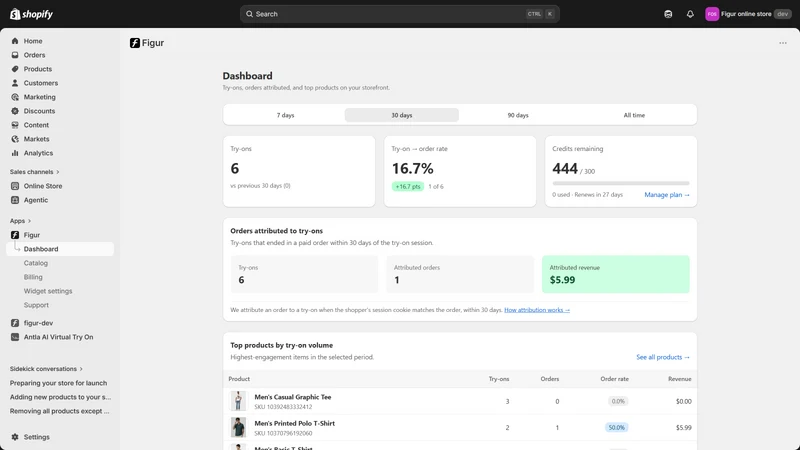Open Adding new products conversation

pyautogui.click(x=60, y=397)
